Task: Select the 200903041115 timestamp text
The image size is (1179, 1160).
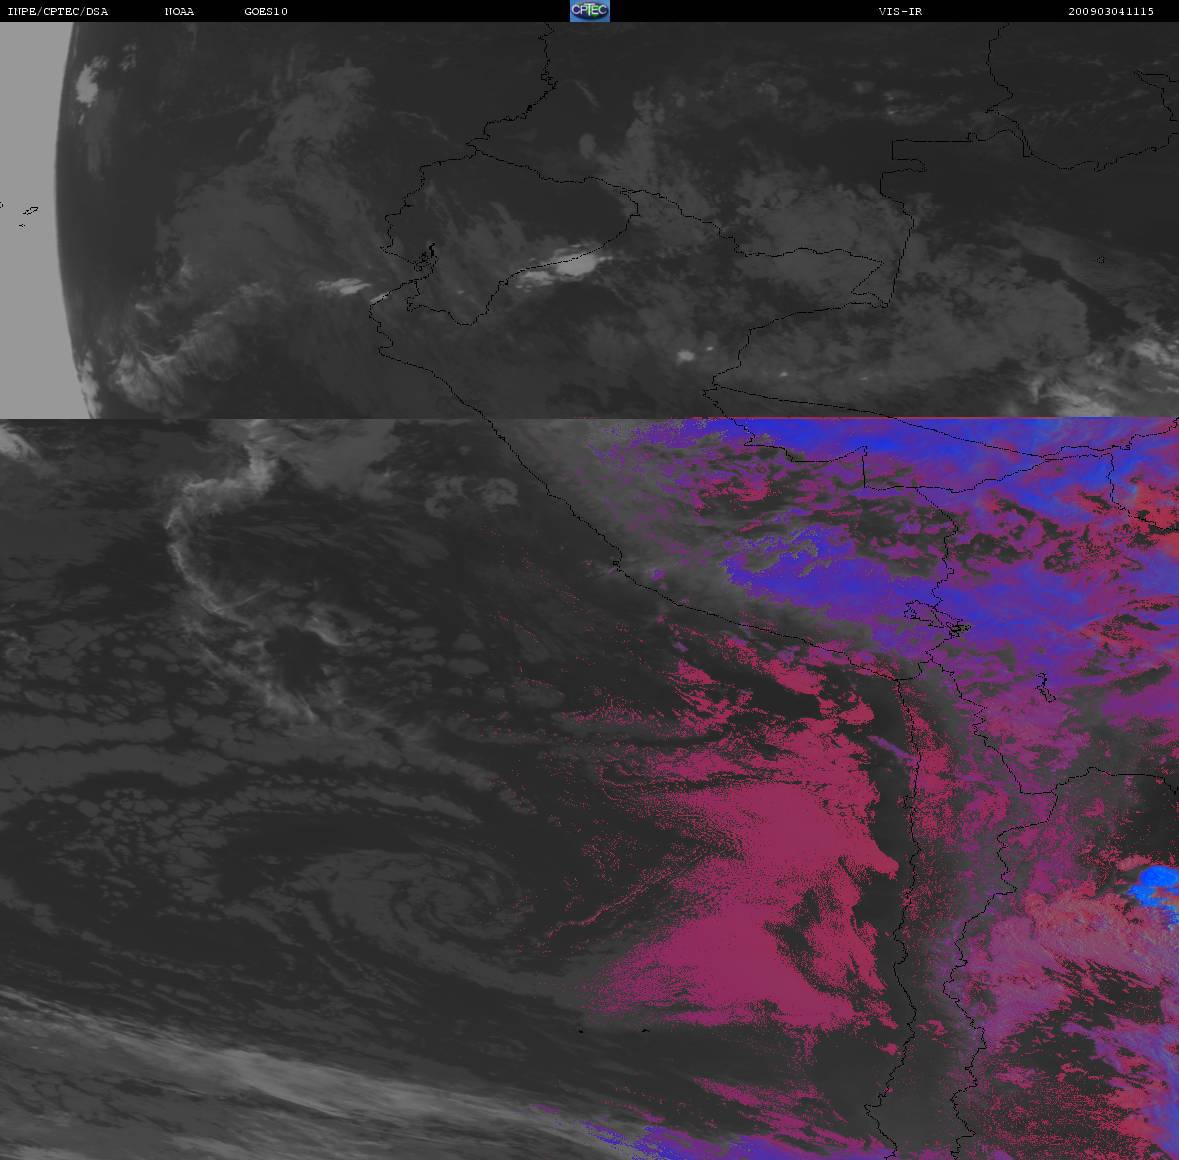Action: (x=1110, y=12)
